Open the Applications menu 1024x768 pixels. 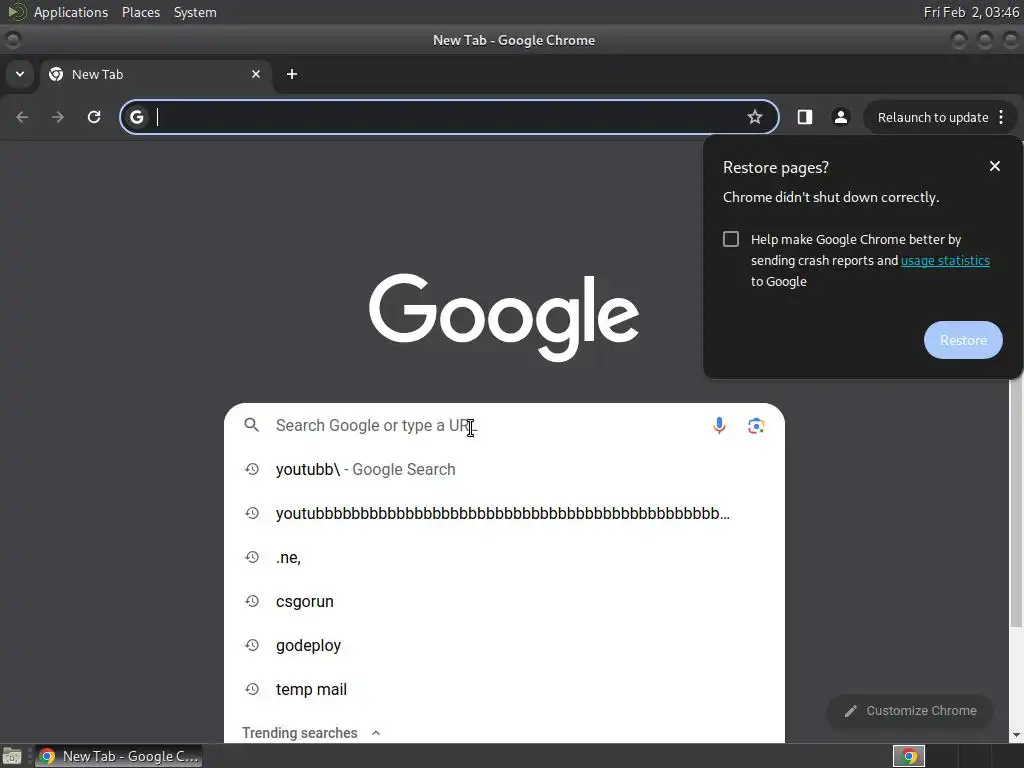point(71,12)
